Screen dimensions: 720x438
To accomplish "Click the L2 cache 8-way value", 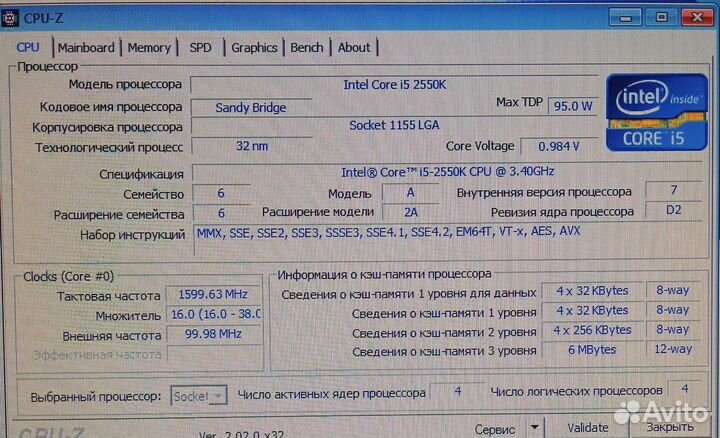I will click(672, 330).
